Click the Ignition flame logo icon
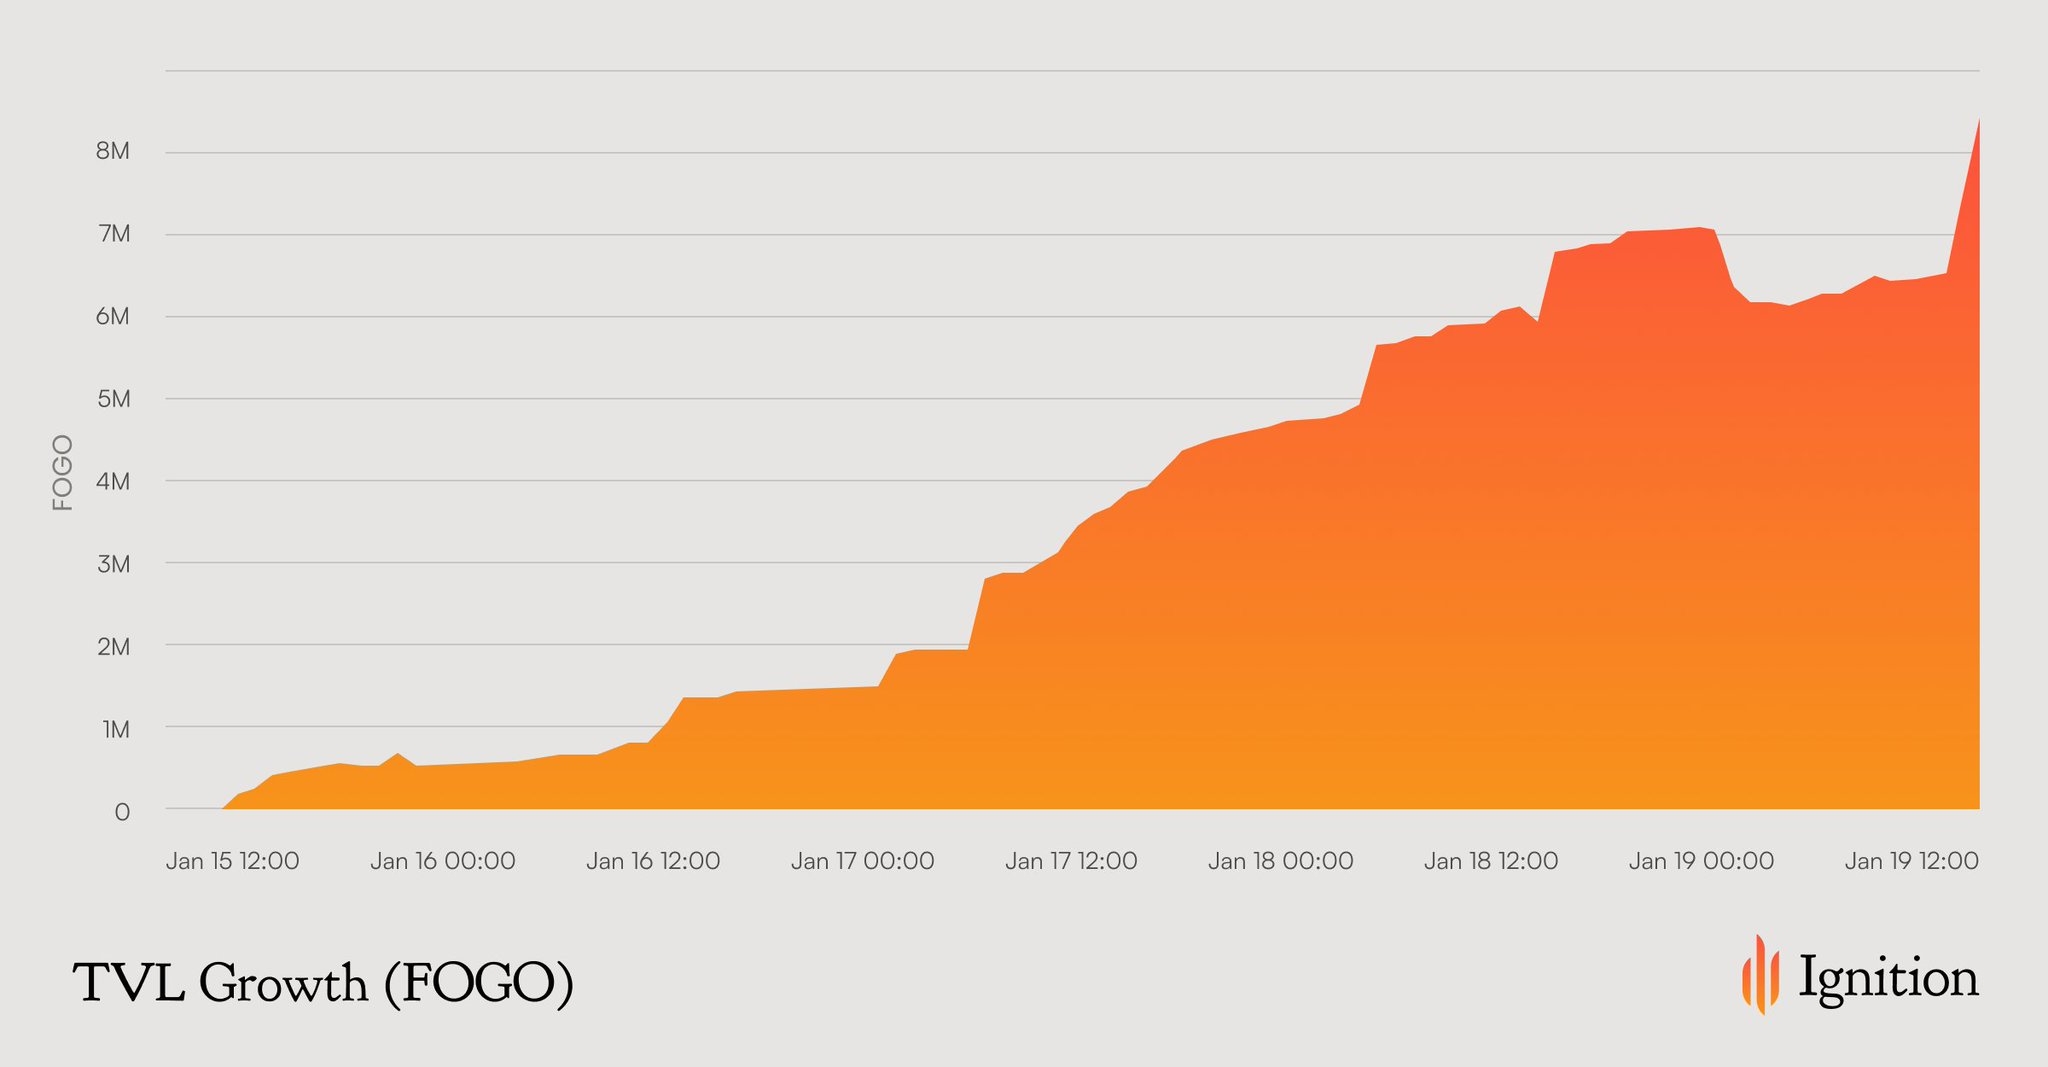This screenshot has height=1067, width=2048. pyautogui.click(x=1760, y=975)
